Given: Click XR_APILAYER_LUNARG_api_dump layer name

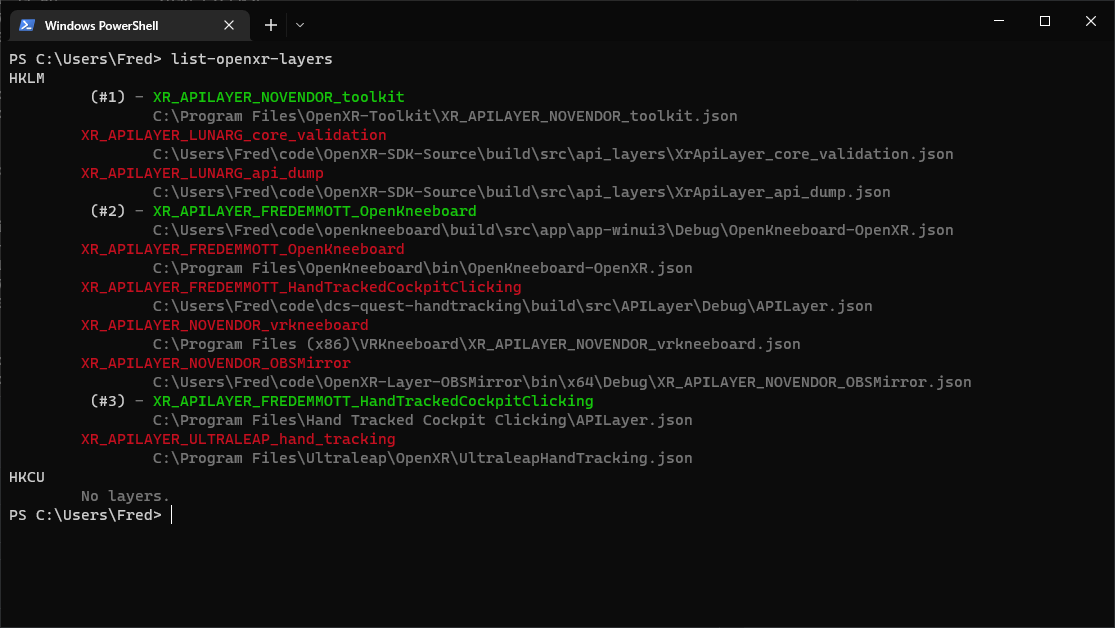Looking at the screenshot, I should click(202, 173).
